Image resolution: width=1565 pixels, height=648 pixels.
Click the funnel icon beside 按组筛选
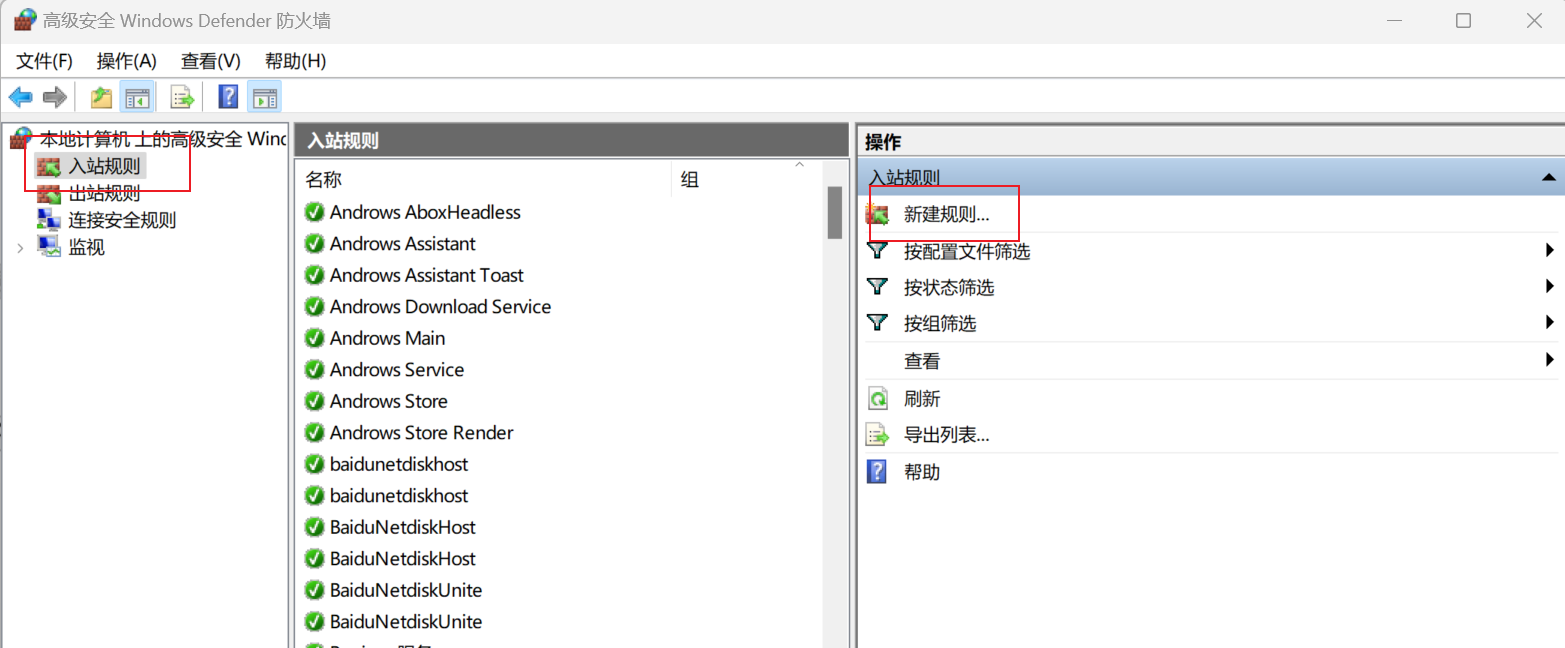pyautogui.click(x=877, y=323)
